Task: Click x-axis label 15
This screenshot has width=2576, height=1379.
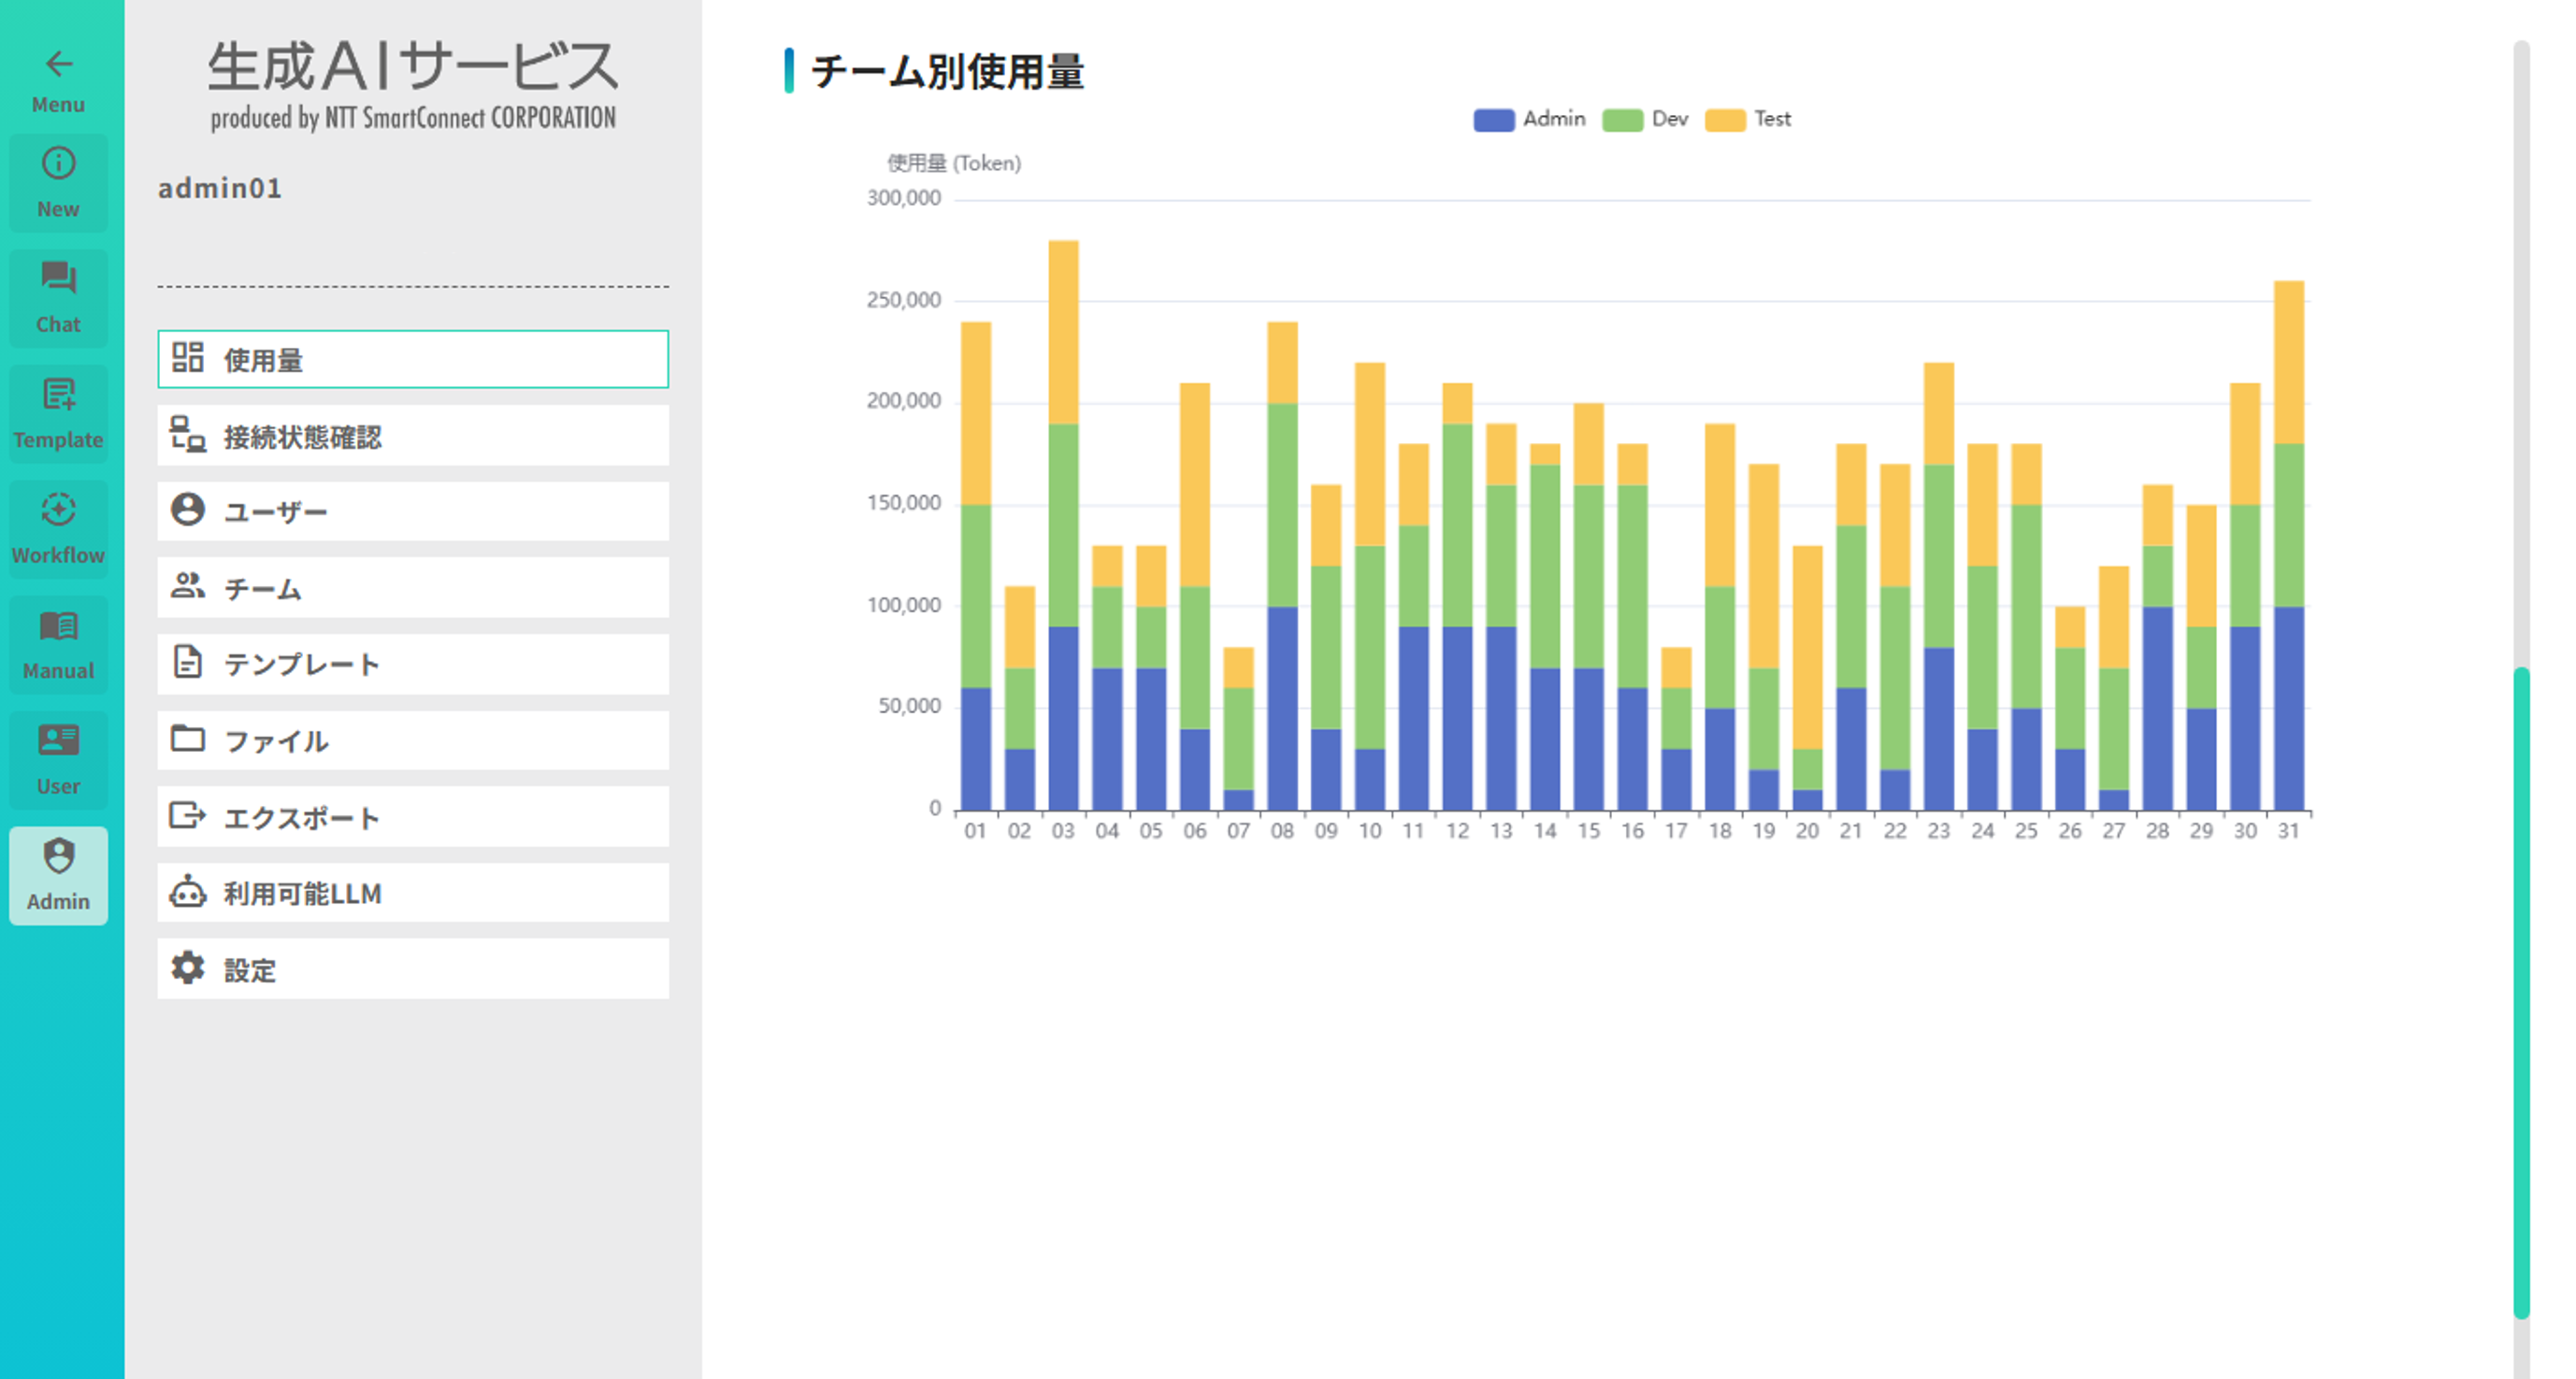Action: click(x=1588, y=831)
